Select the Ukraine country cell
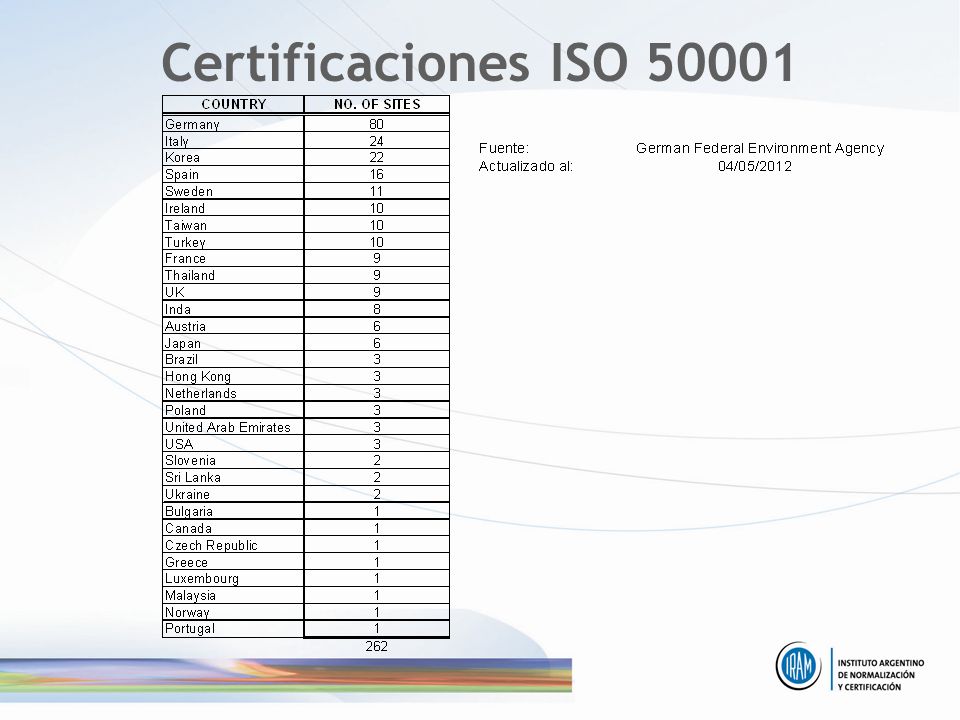This screenshot has width=960, height=720. (233, 494)
